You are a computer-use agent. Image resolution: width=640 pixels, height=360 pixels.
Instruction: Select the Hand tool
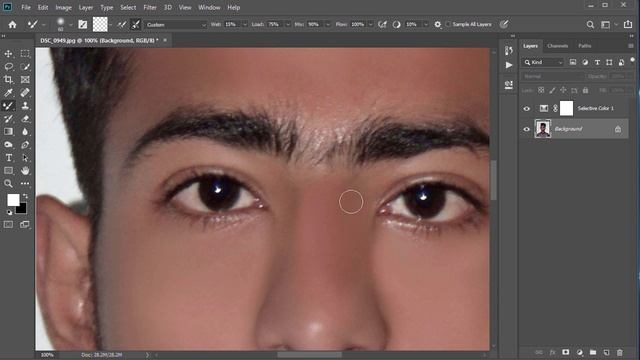[x=25, y=171]
